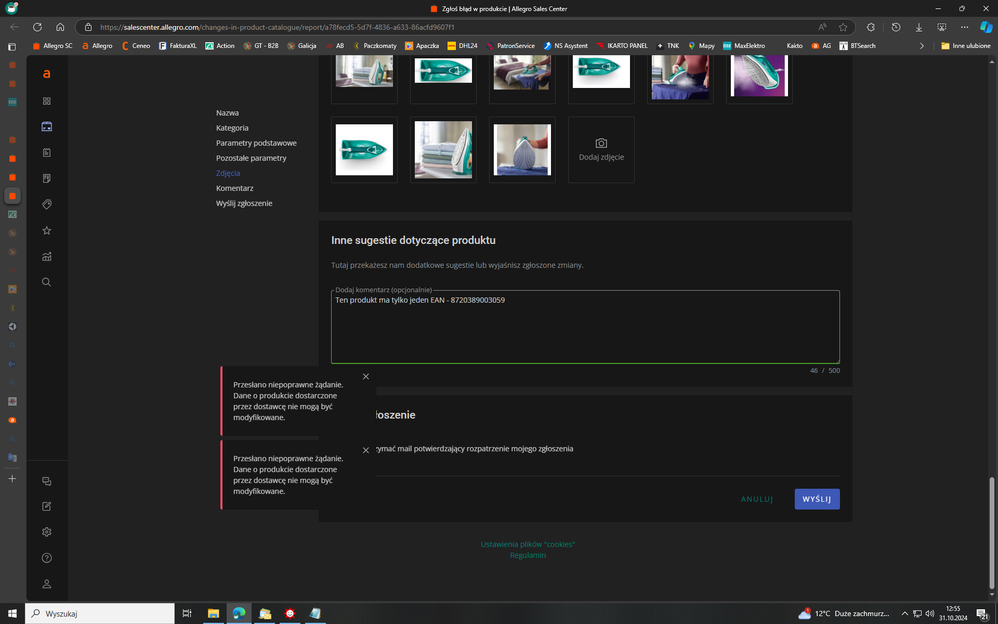Click the price tag icon in sidebar
Viewport: 998px width, 624px height.
(46, 204)
